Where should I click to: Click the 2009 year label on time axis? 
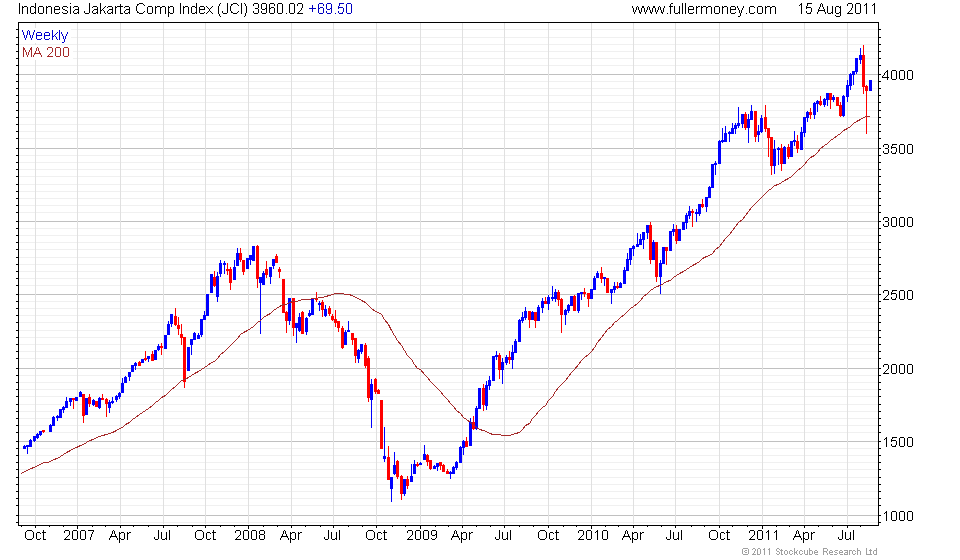(x=422, y=536)
